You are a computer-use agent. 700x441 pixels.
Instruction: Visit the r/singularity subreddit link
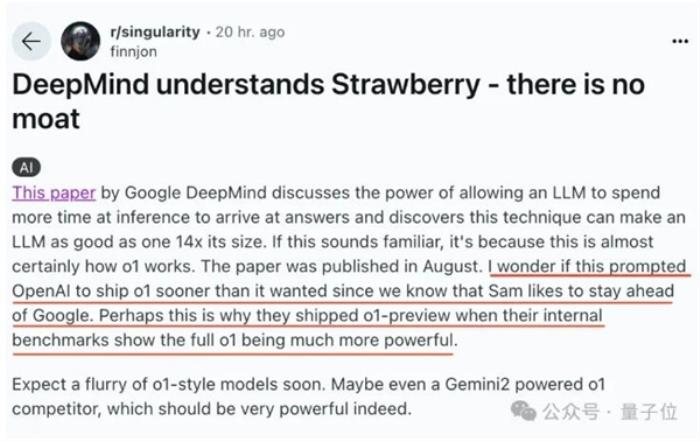(155, 32)
